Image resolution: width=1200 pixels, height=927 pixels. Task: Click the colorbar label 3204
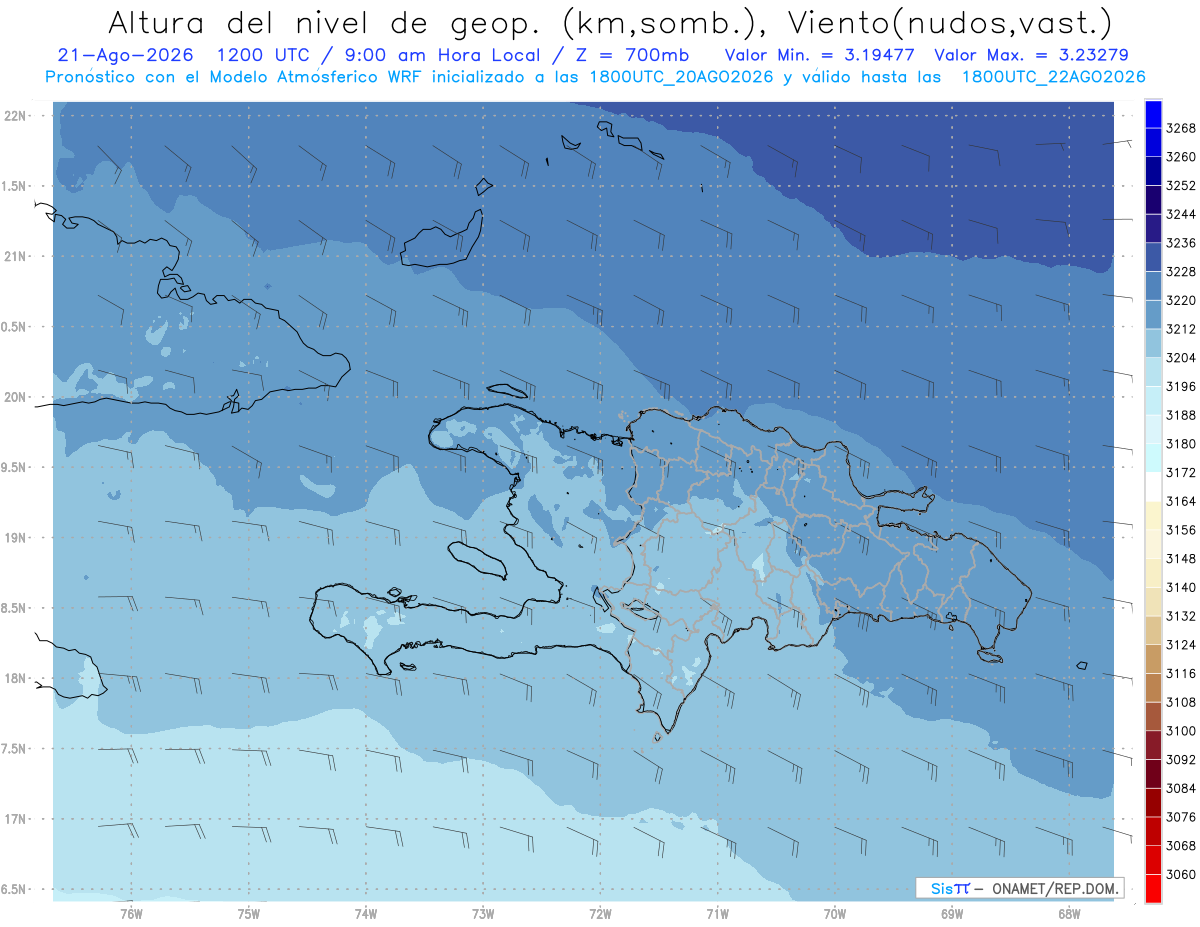coord(1180,358)
